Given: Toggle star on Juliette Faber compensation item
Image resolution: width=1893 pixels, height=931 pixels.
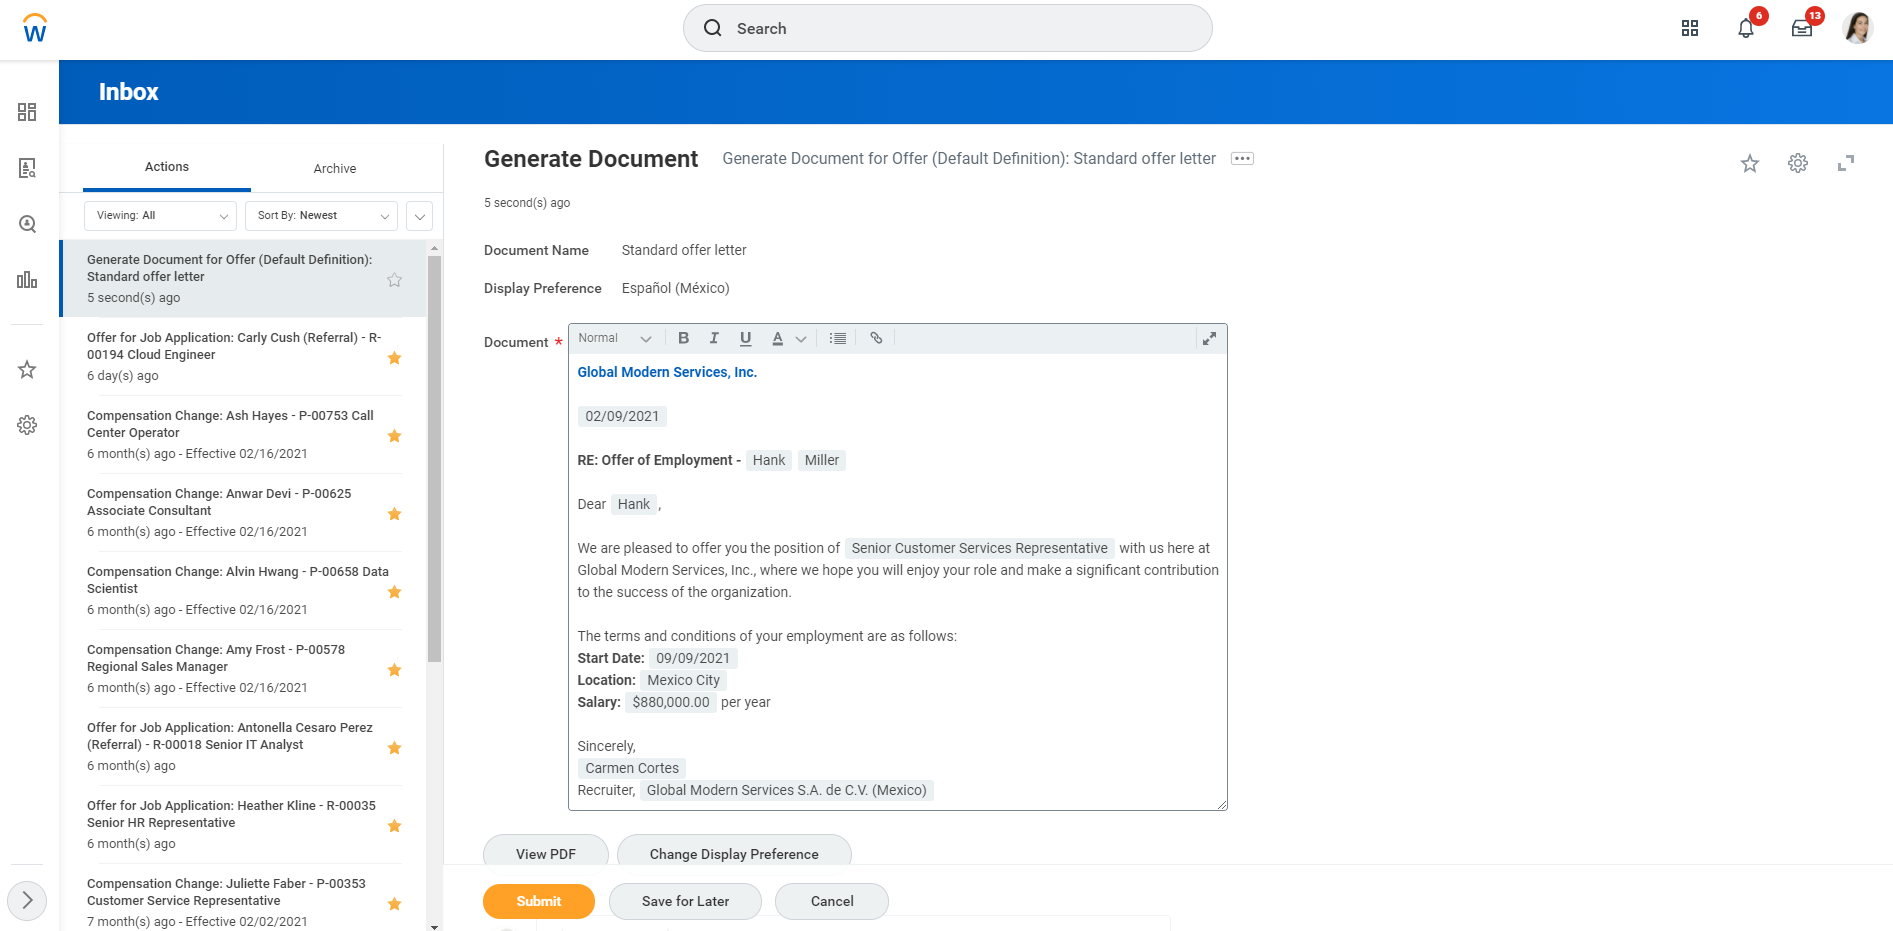Looking at the screenshot, I should click(394, 904).
